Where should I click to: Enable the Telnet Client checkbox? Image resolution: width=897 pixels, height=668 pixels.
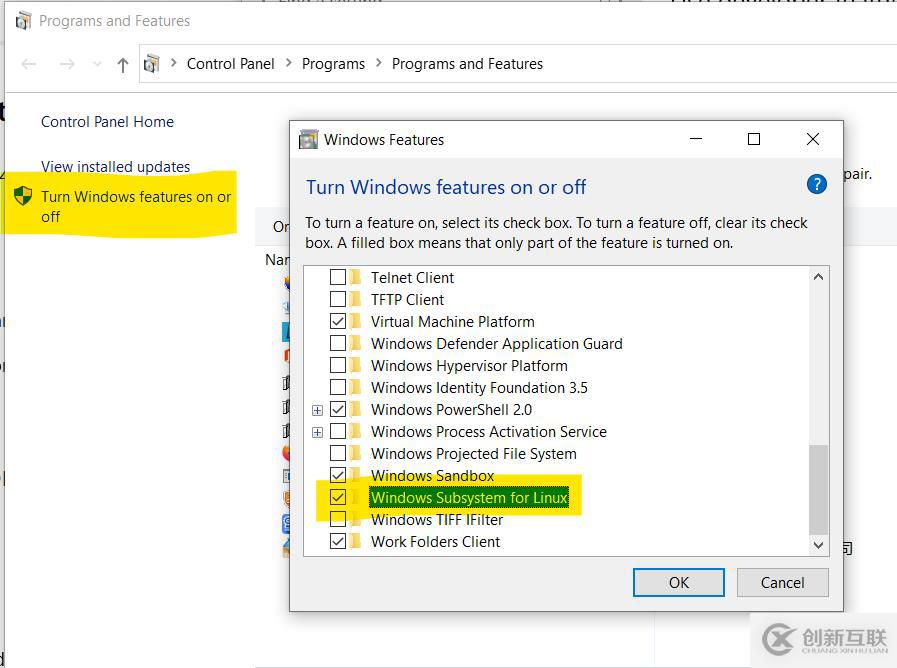[x=338, y=277]
